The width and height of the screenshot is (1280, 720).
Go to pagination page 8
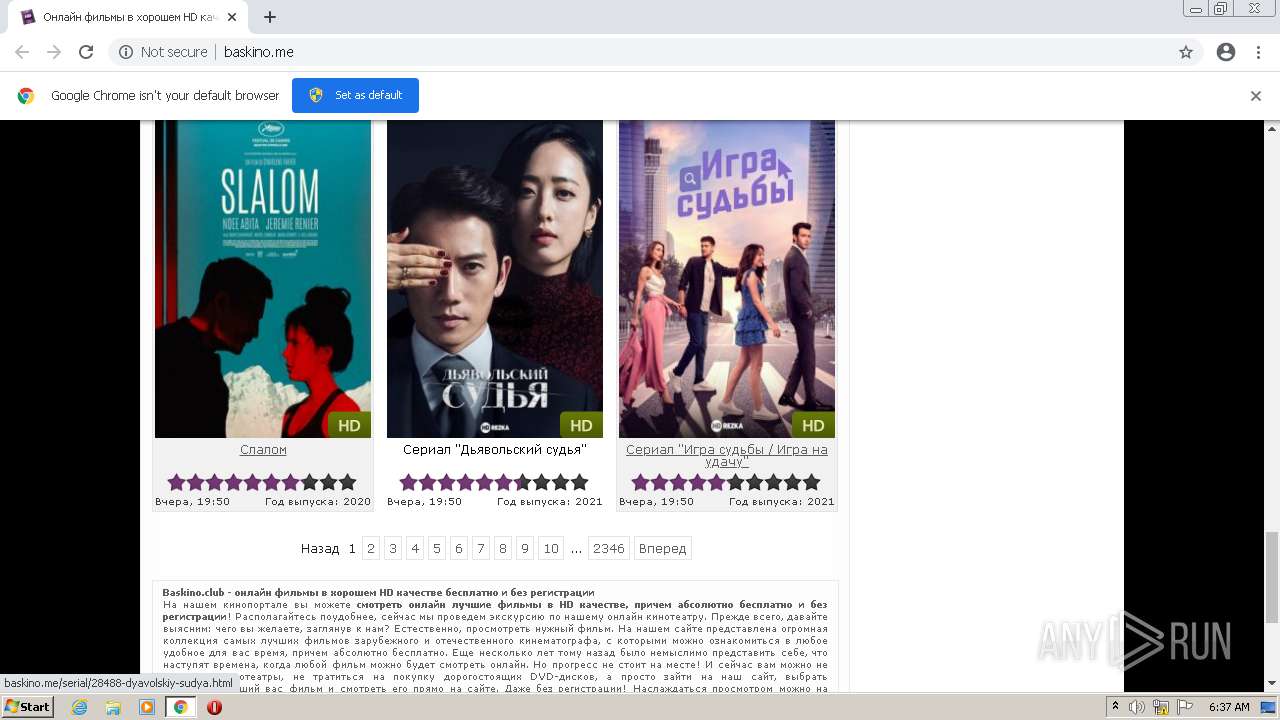pyautogui.click(x=503, y=548)
